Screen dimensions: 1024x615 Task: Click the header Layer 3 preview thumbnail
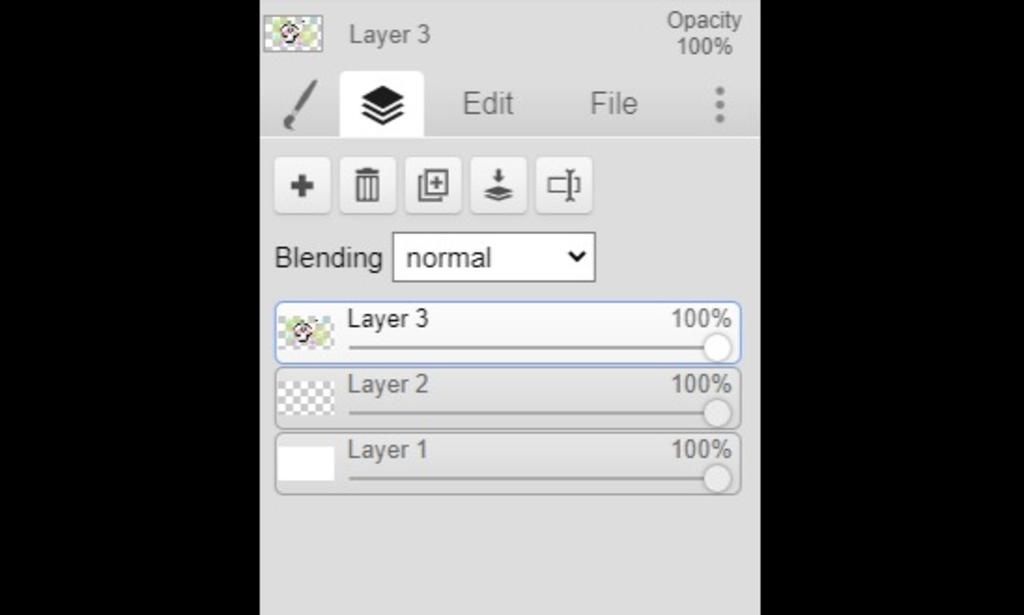pyautogui.click(x=293, y=34)
